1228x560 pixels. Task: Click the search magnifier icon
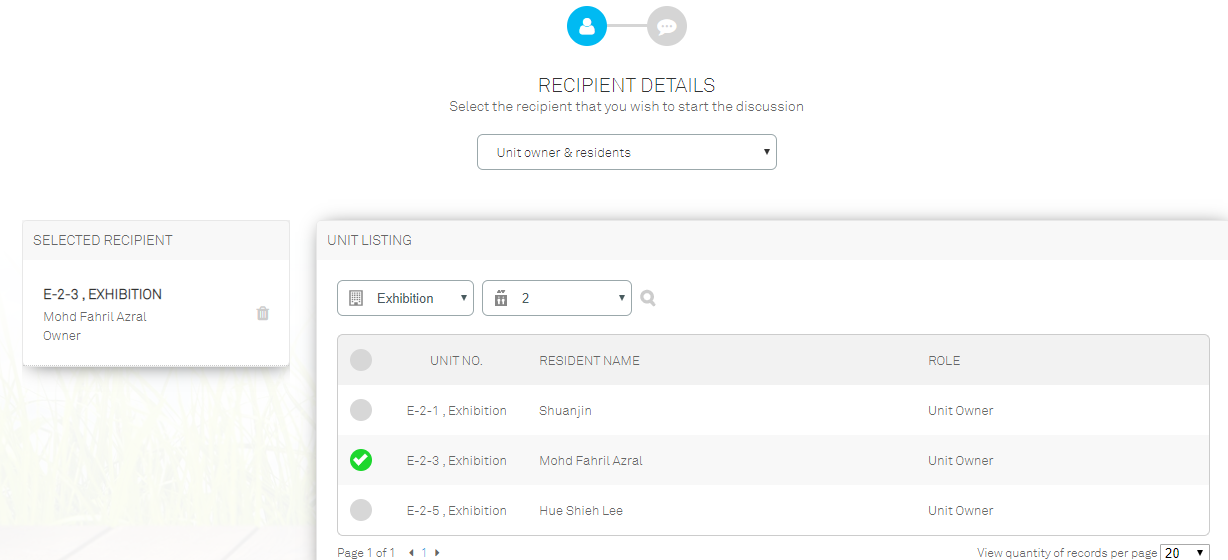click(x=648, y=298)
